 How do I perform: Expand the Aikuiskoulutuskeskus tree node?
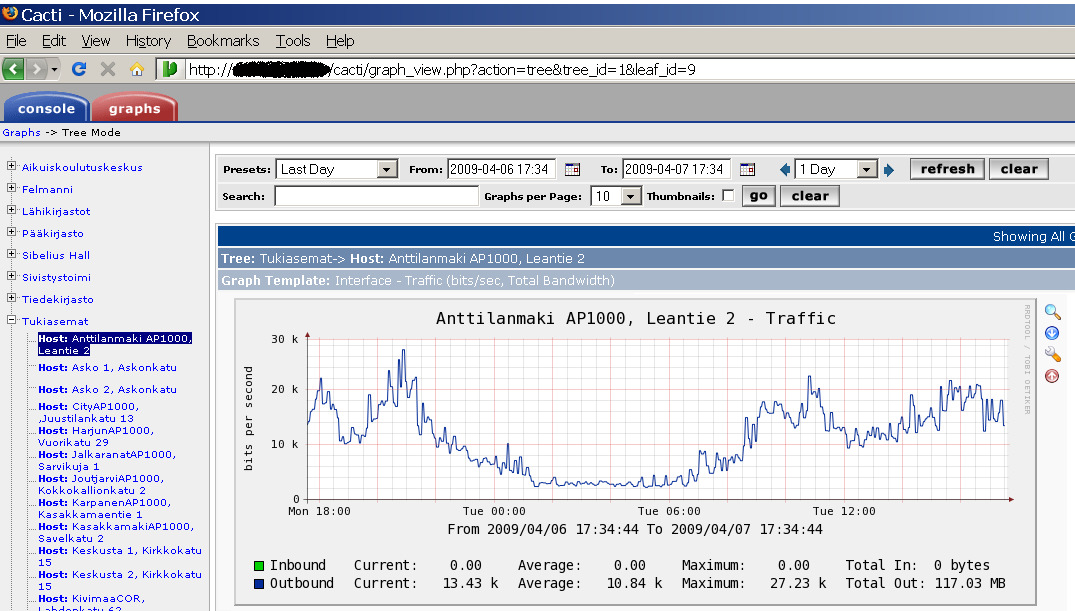click(x=11, y=166)
